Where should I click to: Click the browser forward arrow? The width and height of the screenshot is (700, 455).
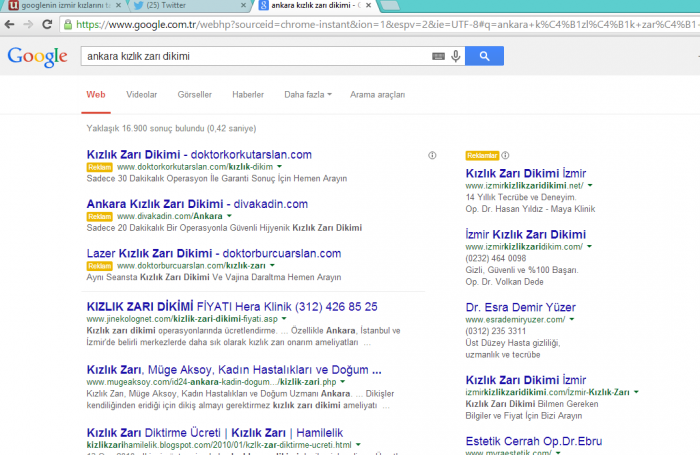28,24
